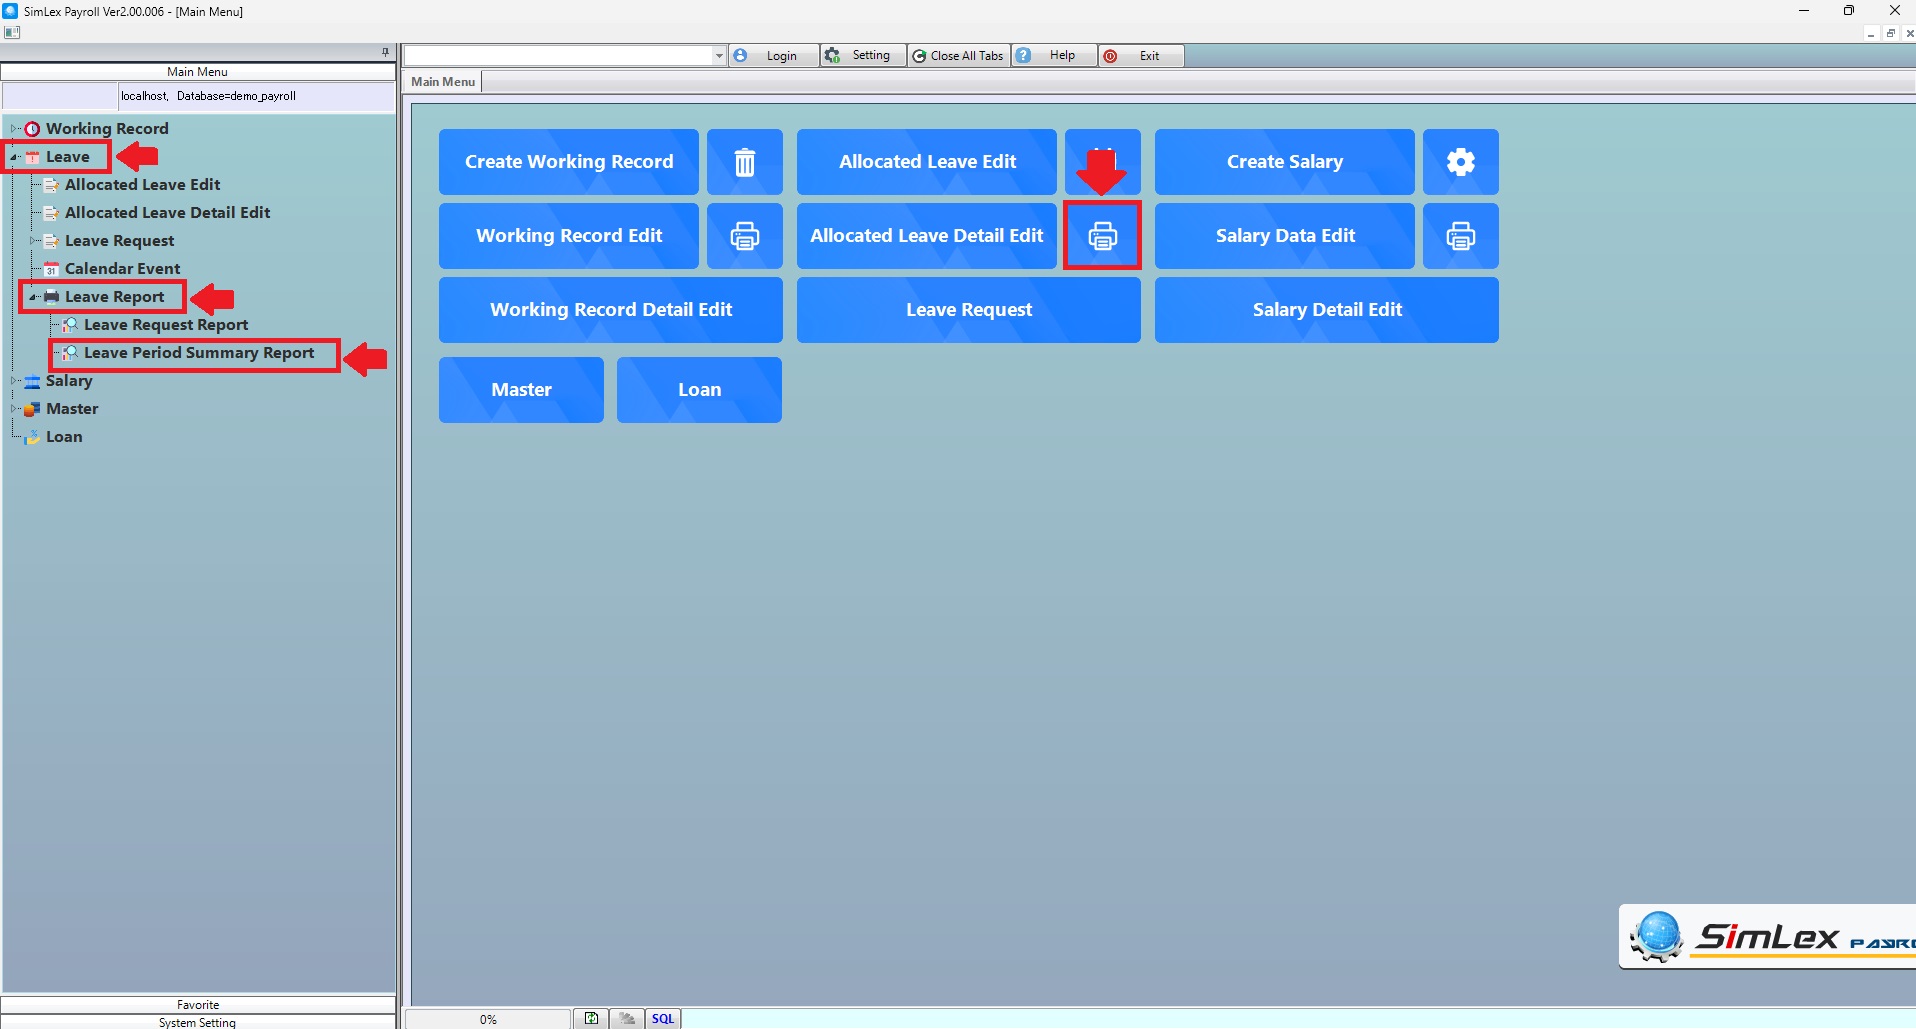
Task: Open the toolbar combo box dropdown arrow
Action: click(x=719, y=56)
